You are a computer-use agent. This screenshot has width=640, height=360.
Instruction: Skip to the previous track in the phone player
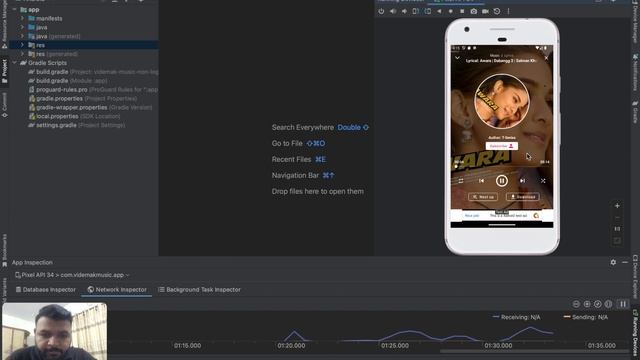point(481,180)
